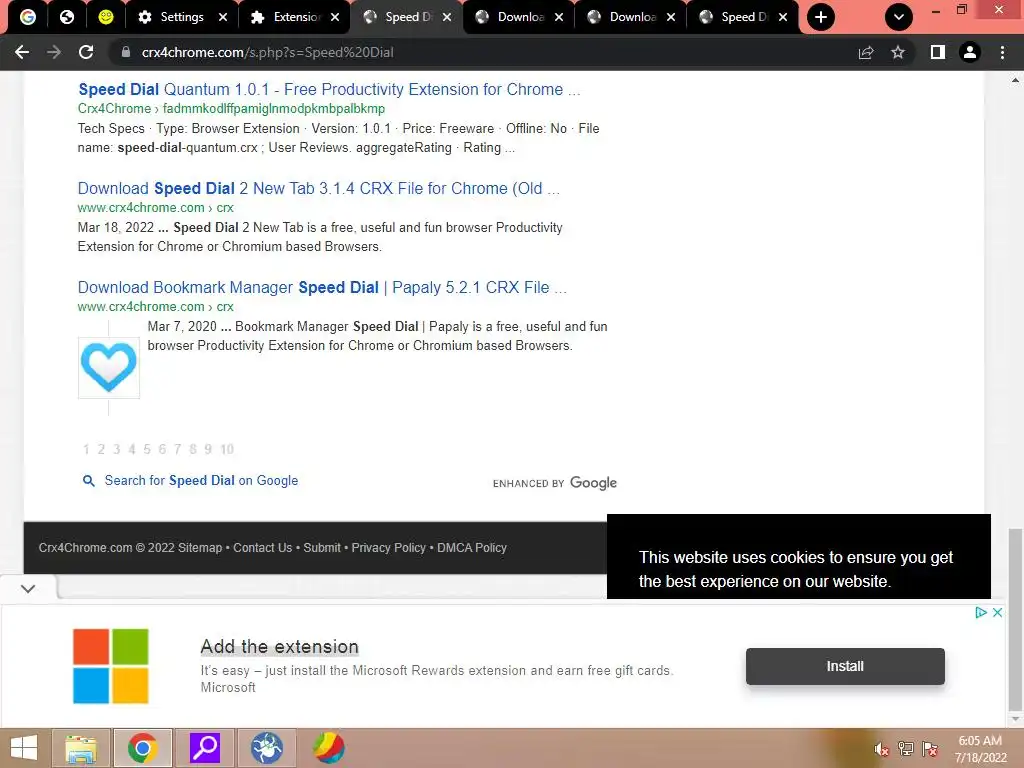Click the www.crx4chrome.com › crx URL under Speed Dial 2
1024x768 pixels.
[155, 208]
